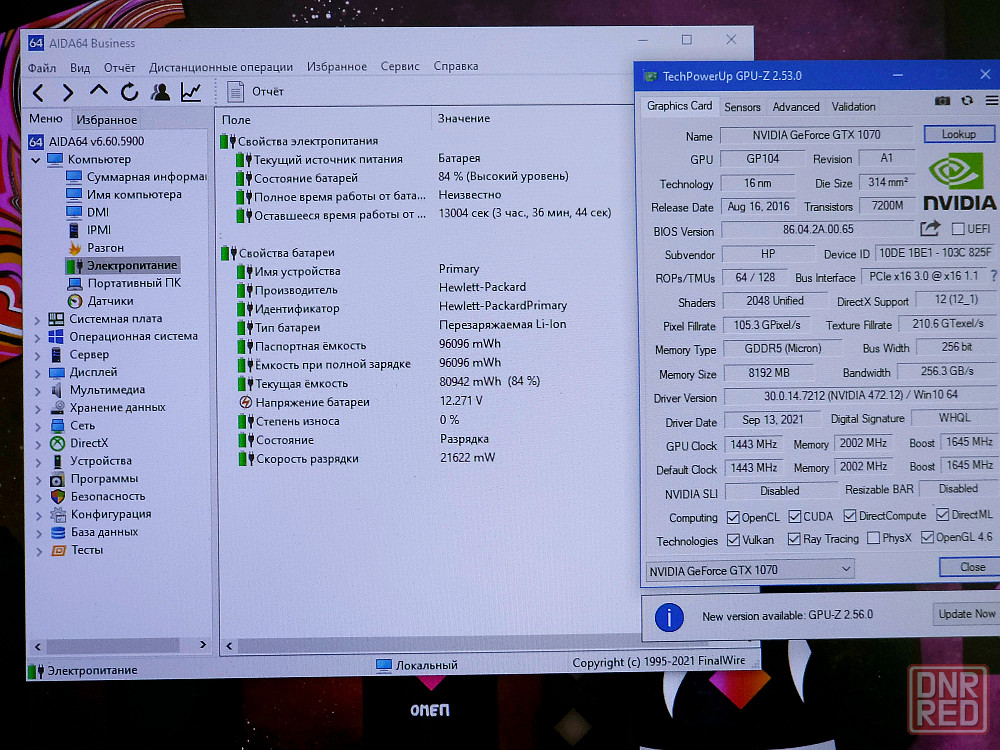
Task: Toggle DirectCompute checkbox
Action: (x=849, y=515)
